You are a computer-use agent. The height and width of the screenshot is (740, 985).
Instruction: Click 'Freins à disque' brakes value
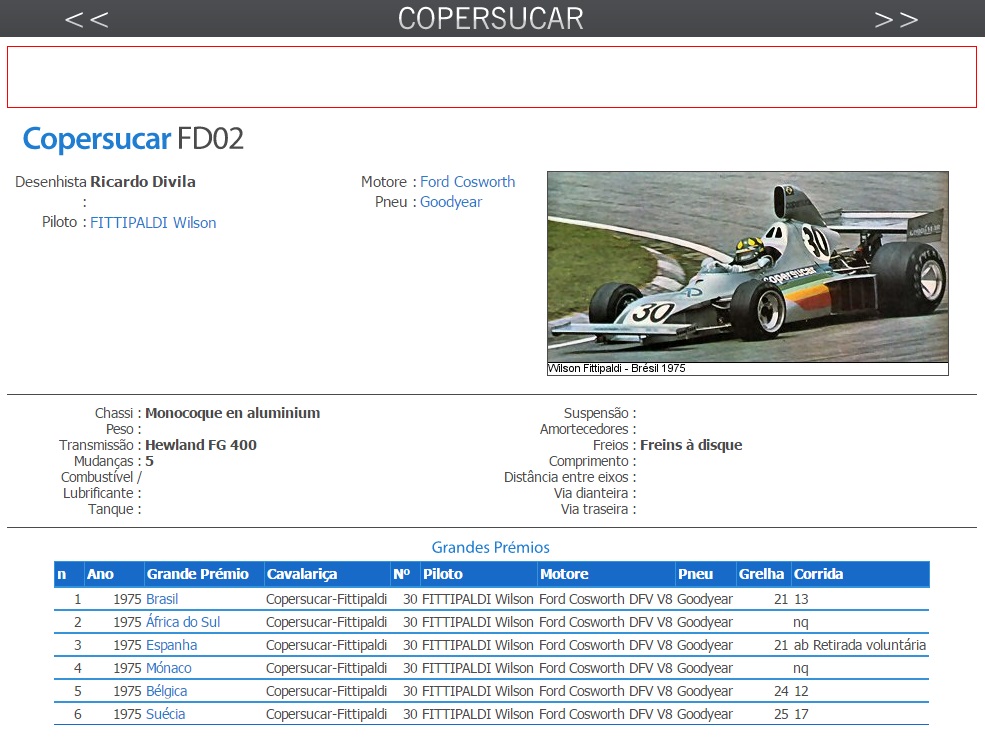click(691, 445)
